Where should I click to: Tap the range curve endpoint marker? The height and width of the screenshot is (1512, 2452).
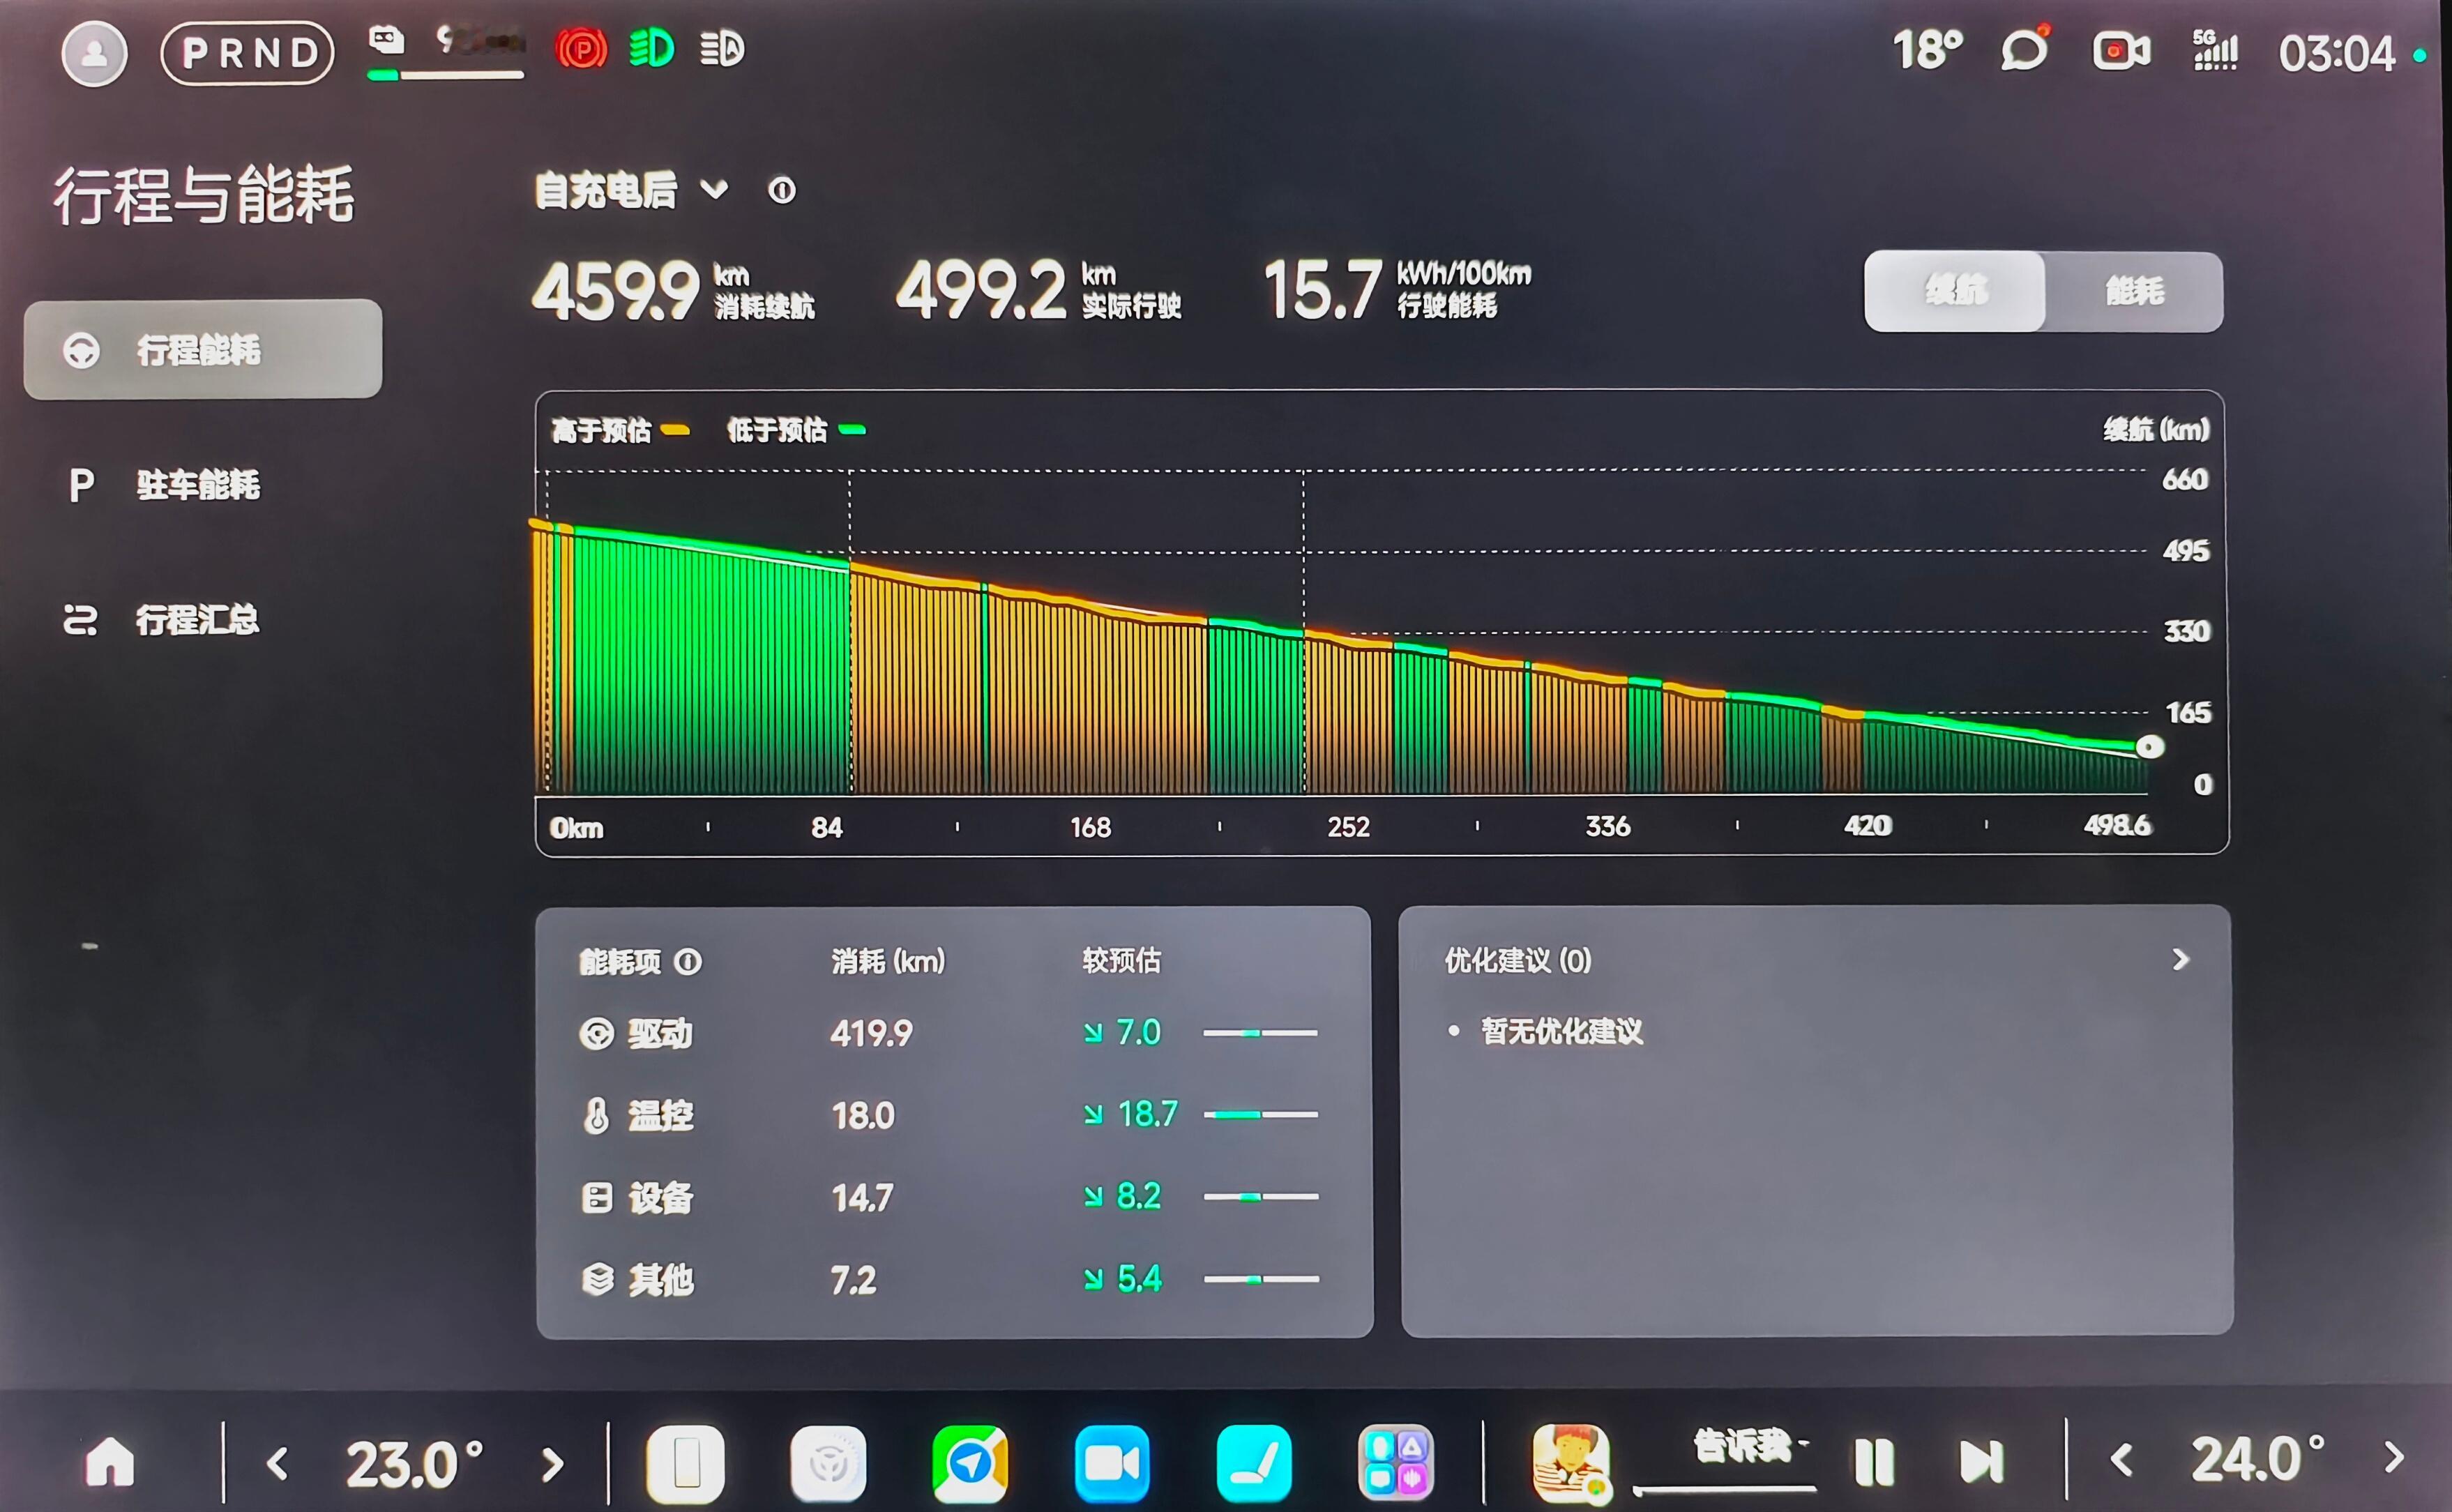2149,747
